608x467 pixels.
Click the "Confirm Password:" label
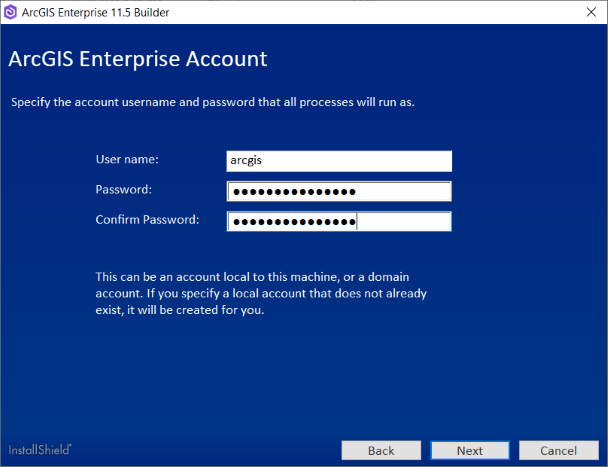pyautogui.click(x=147, y=219)
